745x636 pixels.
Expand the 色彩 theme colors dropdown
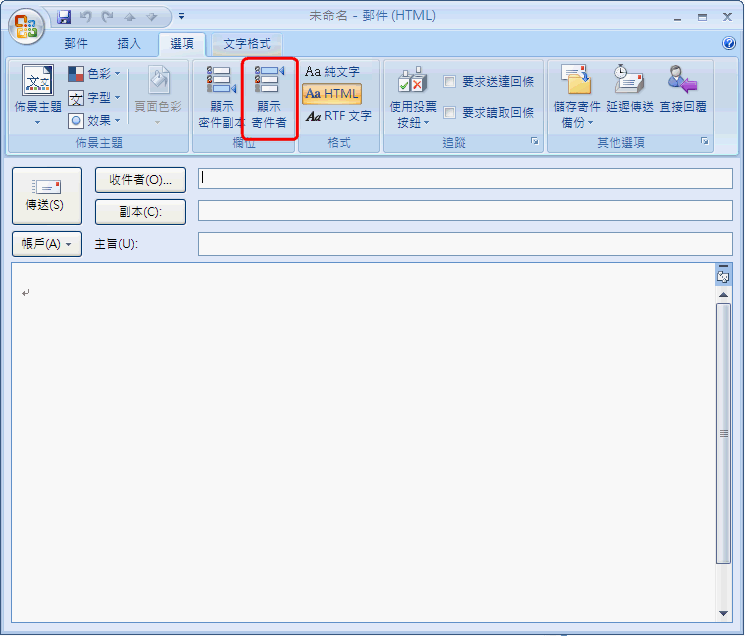click(x=94, y=74)
